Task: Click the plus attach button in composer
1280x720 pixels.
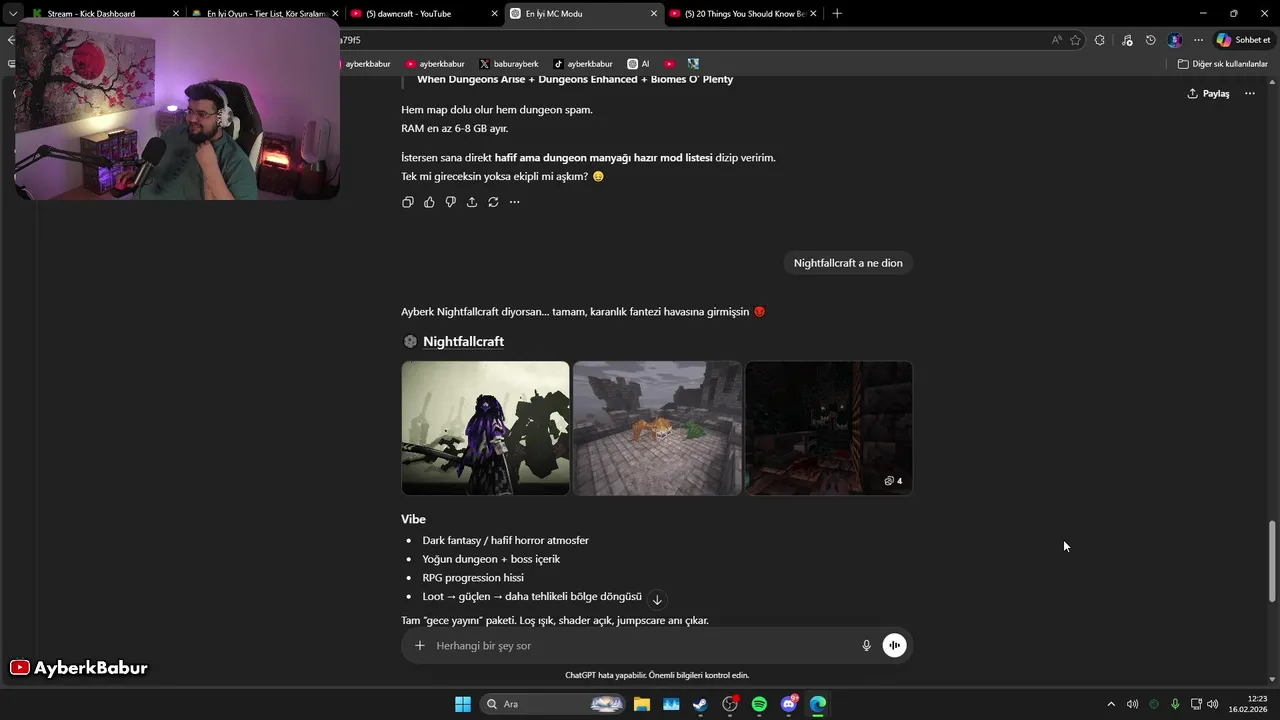Action: (x=420, y=646)
